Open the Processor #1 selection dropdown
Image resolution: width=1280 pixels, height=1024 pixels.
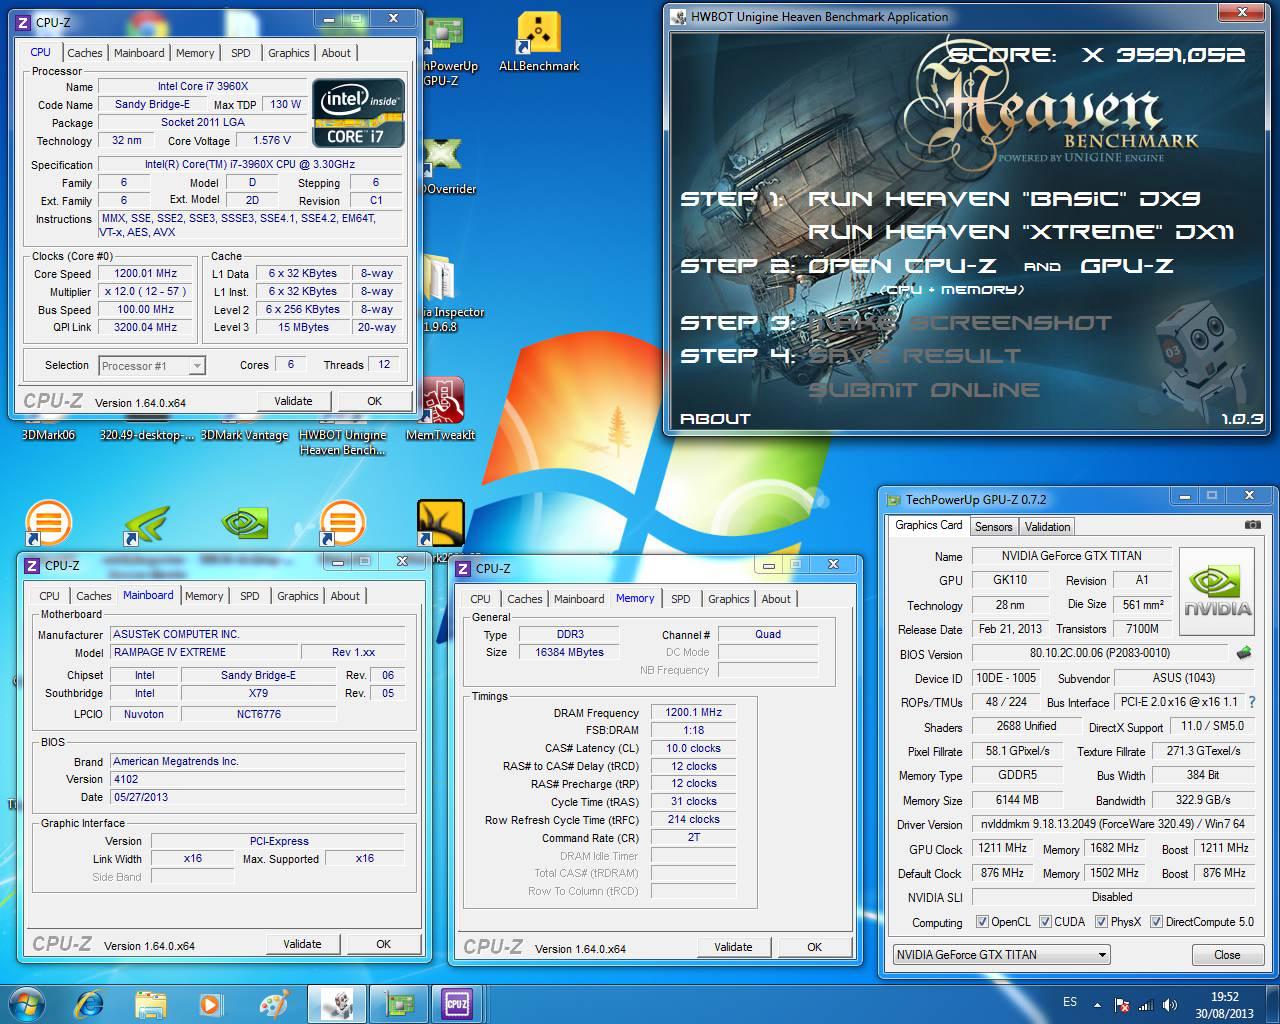coord(152,366)
